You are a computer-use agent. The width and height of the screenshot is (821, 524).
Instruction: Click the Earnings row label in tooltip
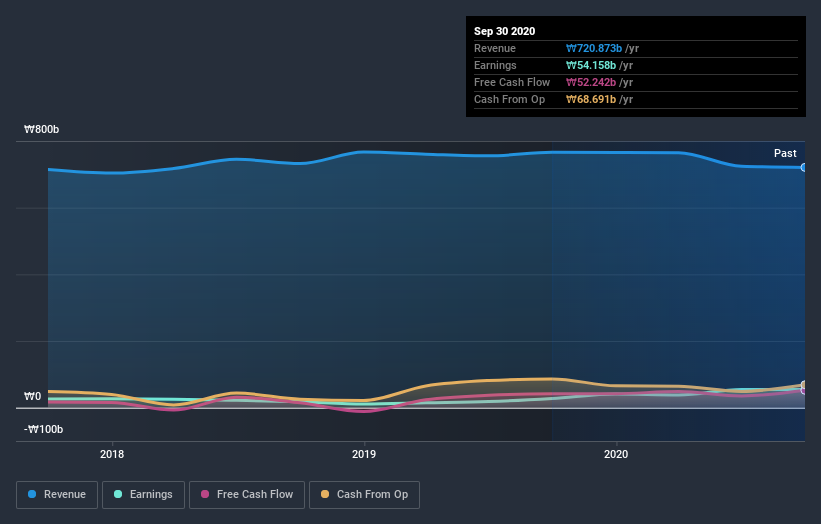coord(495,65)
